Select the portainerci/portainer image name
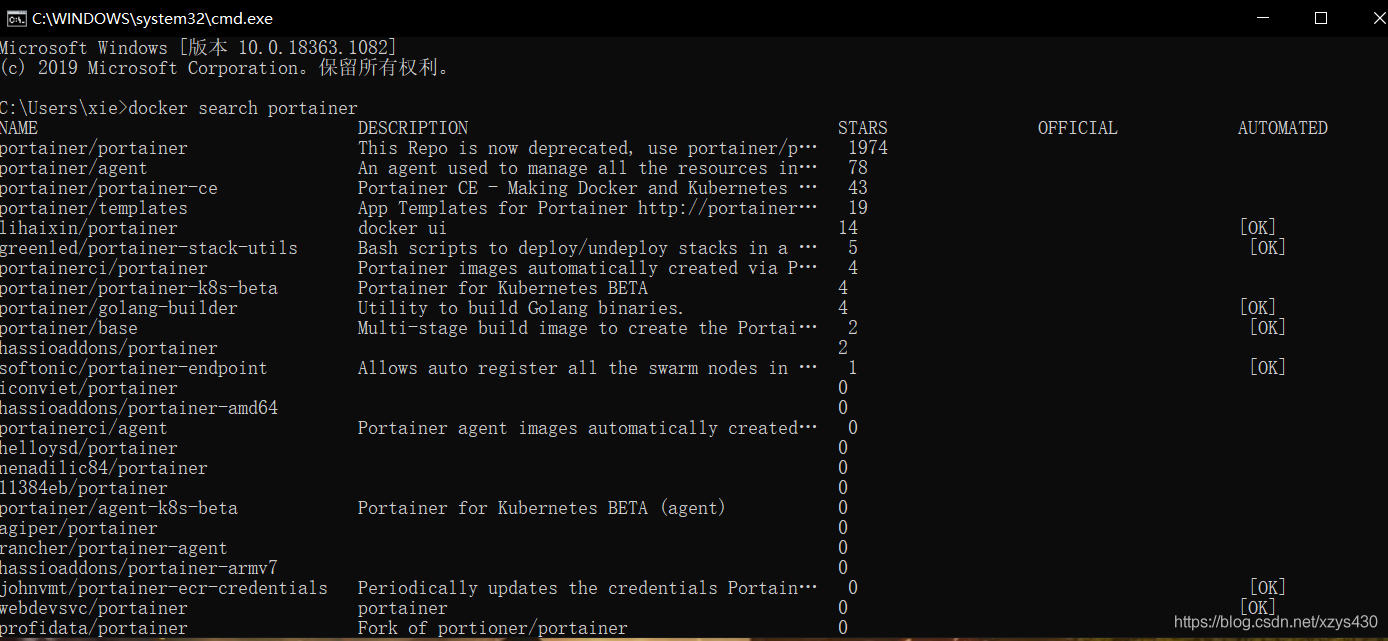 104,268
